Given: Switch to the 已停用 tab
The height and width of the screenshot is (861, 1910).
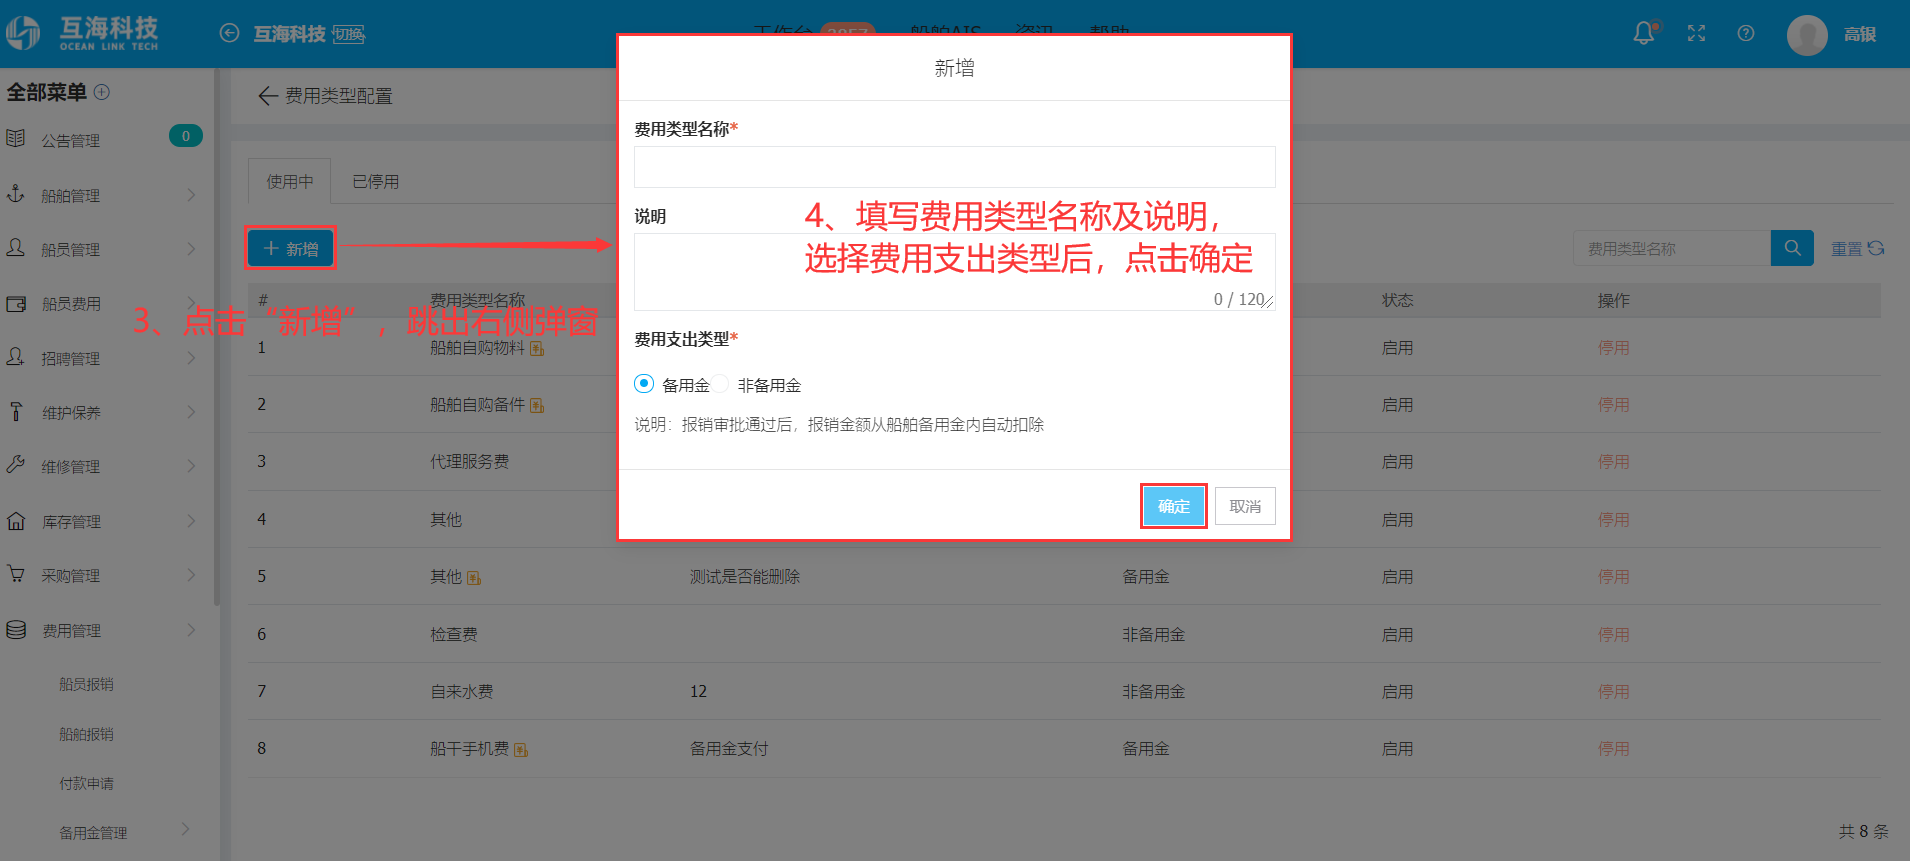Looking at the screenshot, I should 376,181.
